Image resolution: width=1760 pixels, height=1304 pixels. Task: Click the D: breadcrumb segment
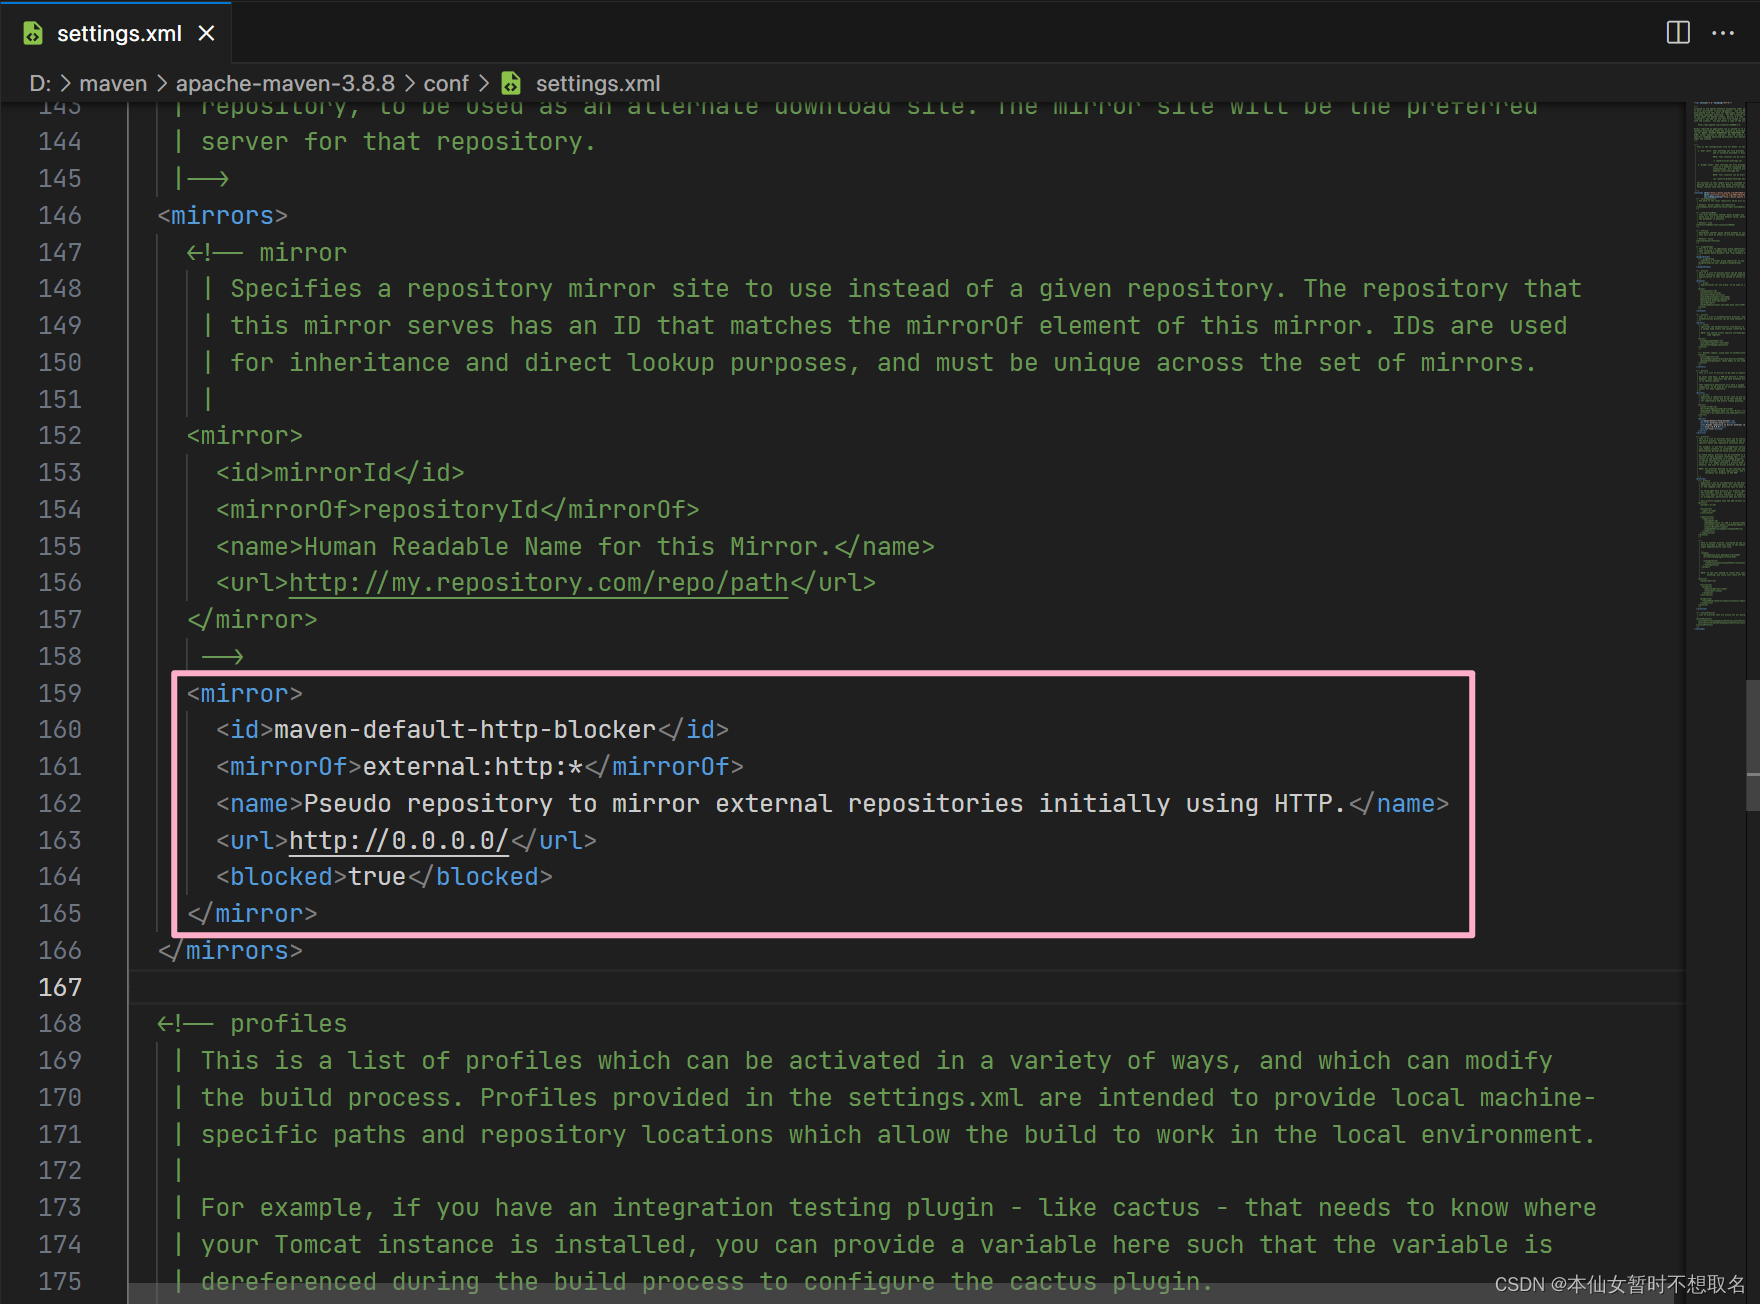point(40,84)
